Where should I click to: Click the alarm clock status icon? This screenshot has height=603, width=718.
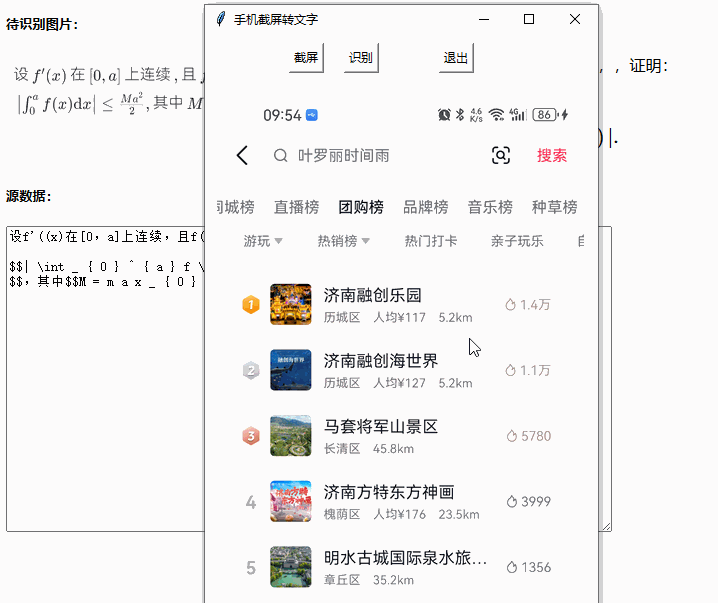[444, 114]
